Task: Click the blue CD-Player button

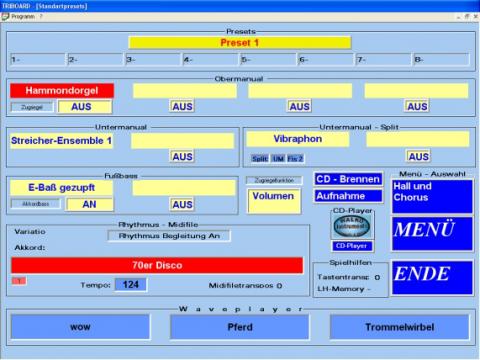Action: (352, 246)
